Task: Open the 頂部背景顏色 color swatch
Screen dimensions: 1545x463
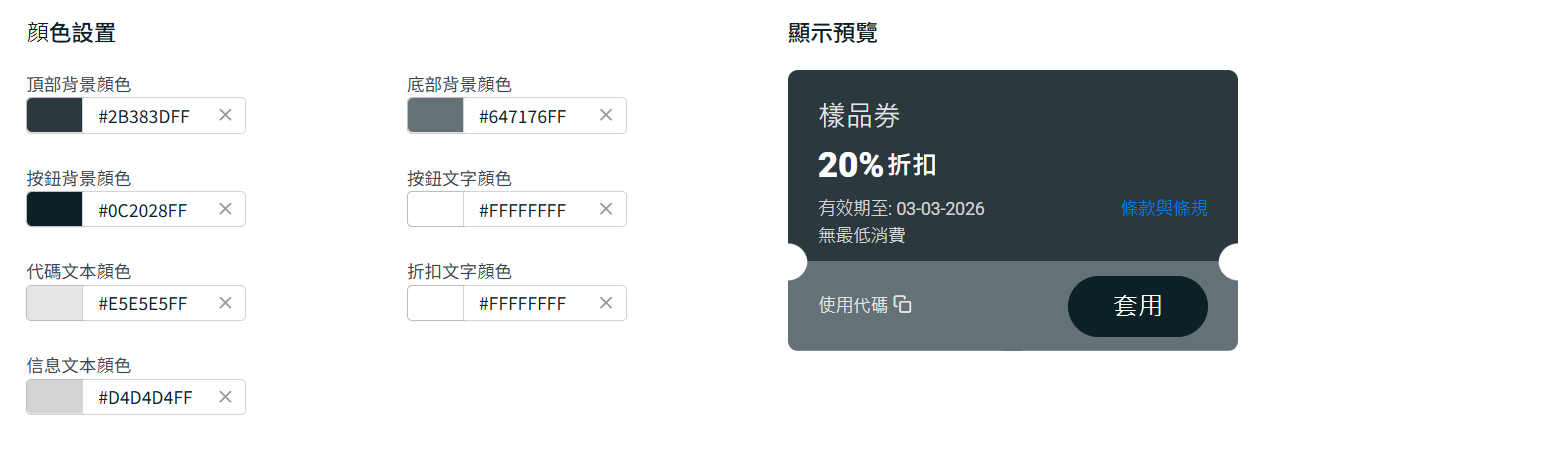Action: coord(55,116)
